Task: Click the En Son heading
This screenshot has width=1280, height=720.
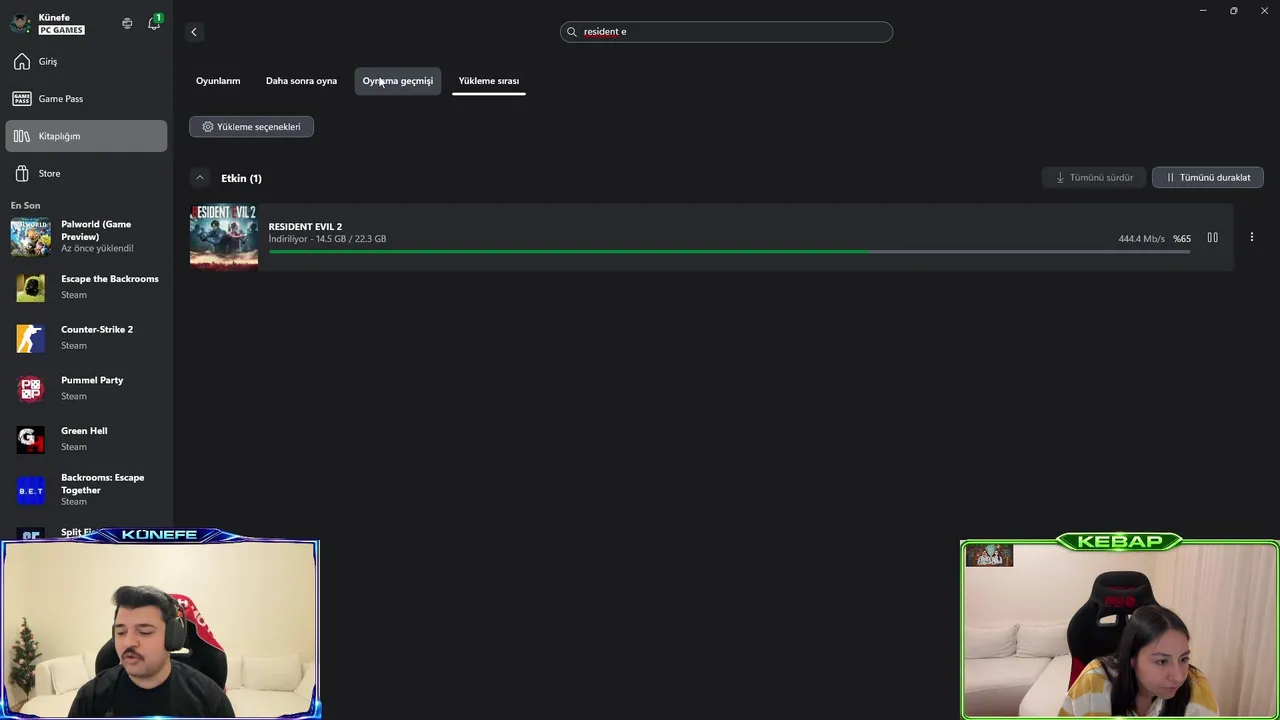Action: tap(25, 206)
